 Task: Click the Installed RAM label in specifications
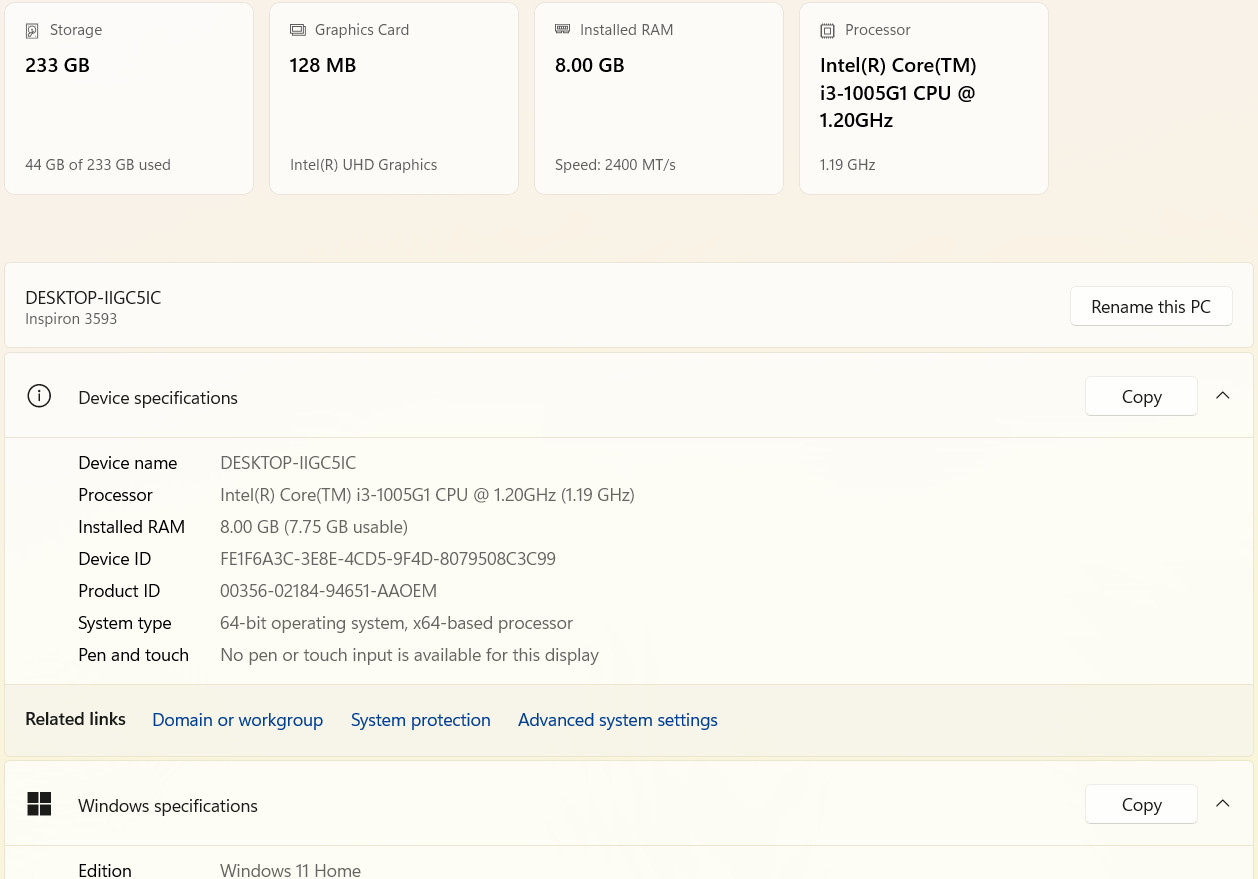pyautogui.click(x=131, y=527)
